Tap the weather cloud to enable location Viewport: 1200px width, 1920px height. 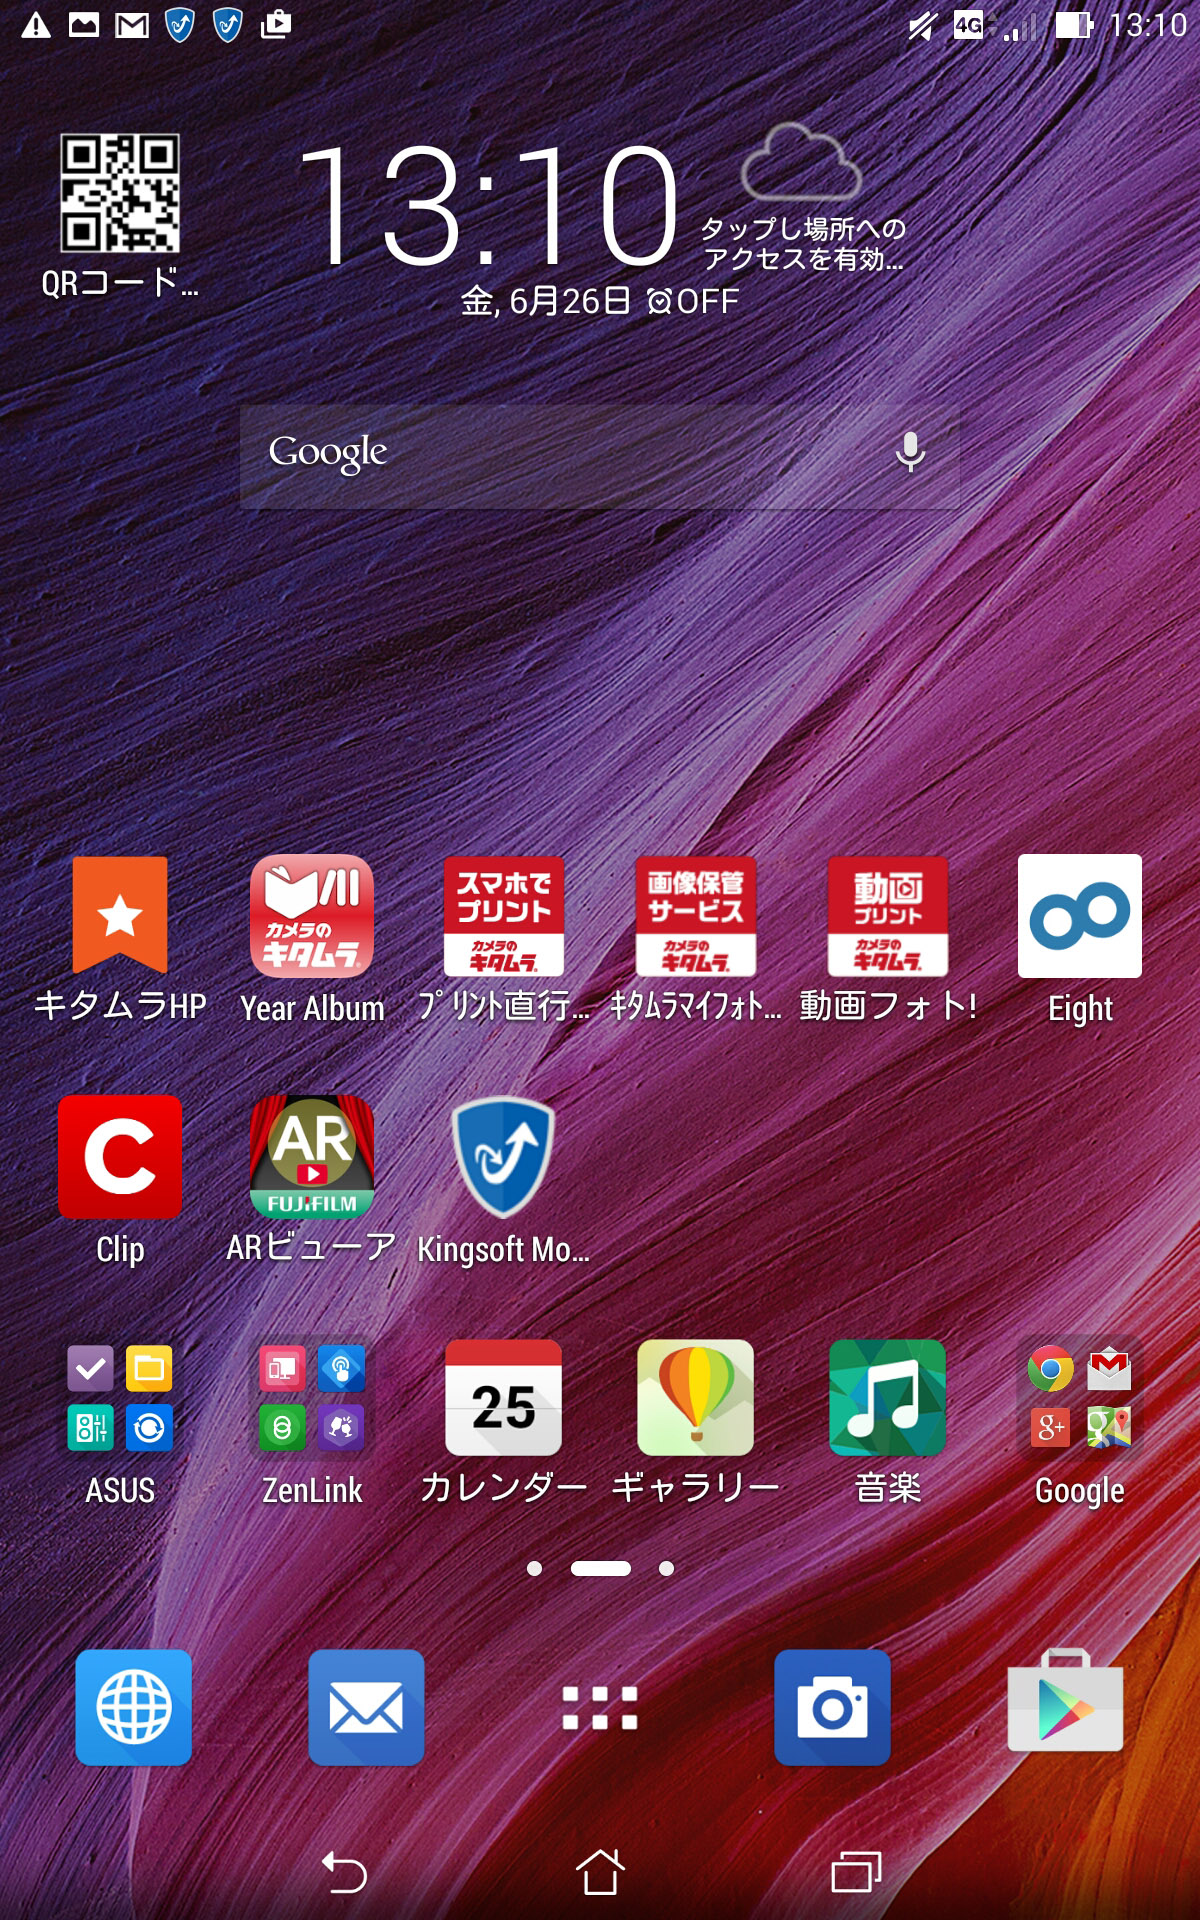tap(801, 165)
